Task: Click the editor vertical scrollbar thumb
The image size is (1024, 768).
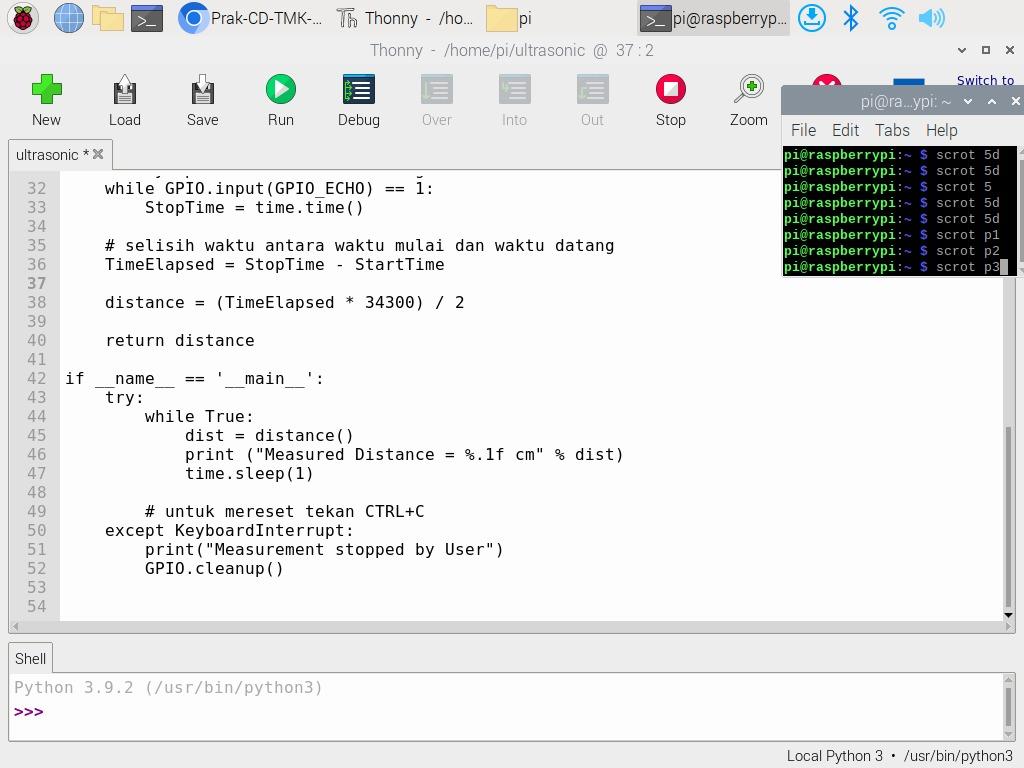Action: (1008, 516)
